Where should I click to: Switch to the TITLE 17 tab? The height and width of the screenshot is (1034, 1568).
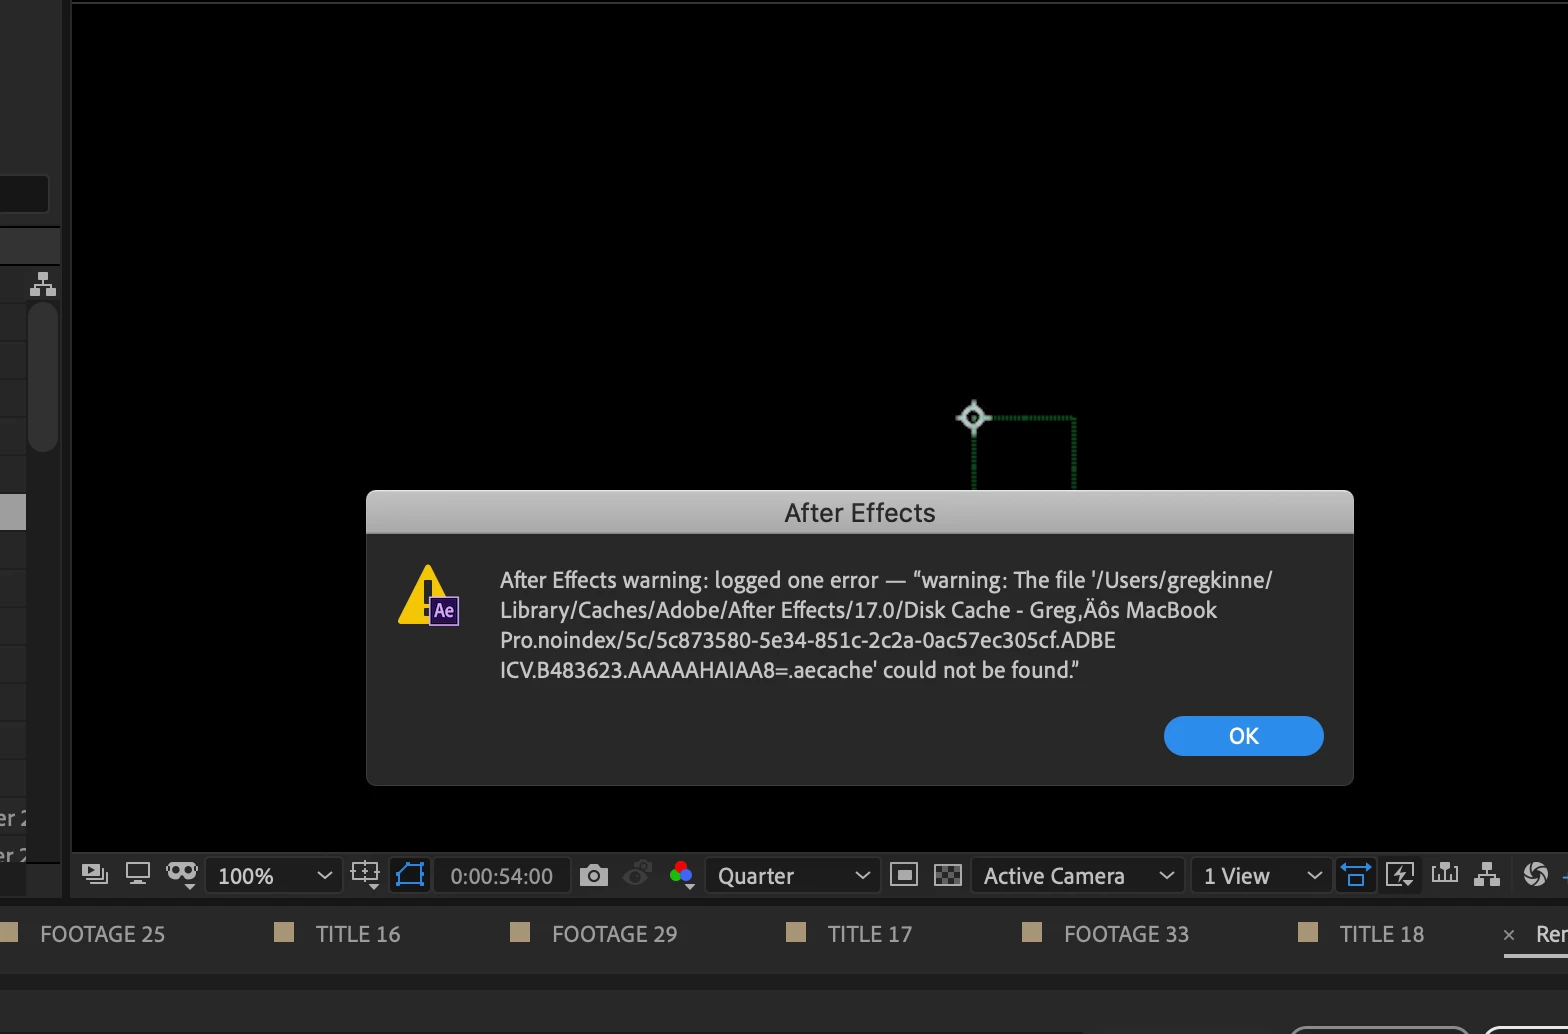(870, 934)
